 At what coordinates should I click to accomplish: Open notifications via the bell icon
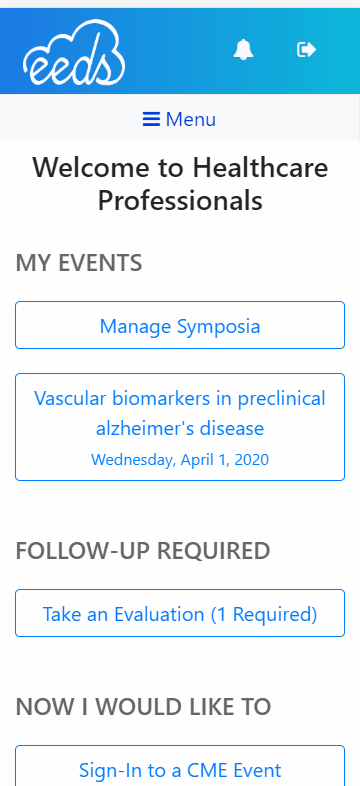(x=243, y=50)
